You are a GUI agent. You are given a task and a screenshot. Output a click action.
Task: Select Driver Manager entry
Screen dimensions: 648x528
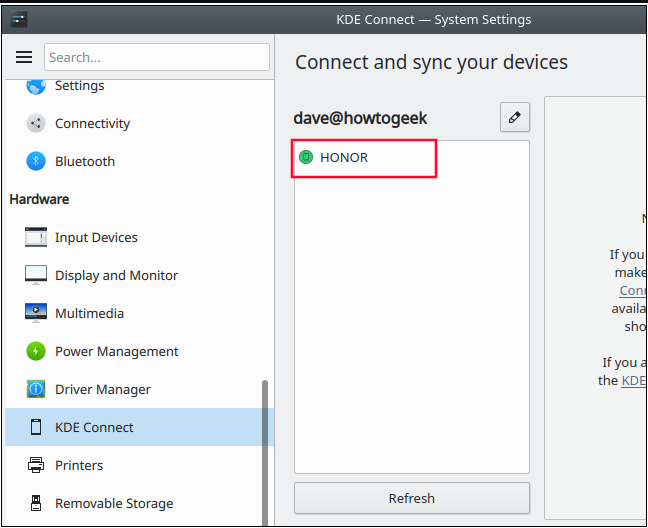point(139,389)
